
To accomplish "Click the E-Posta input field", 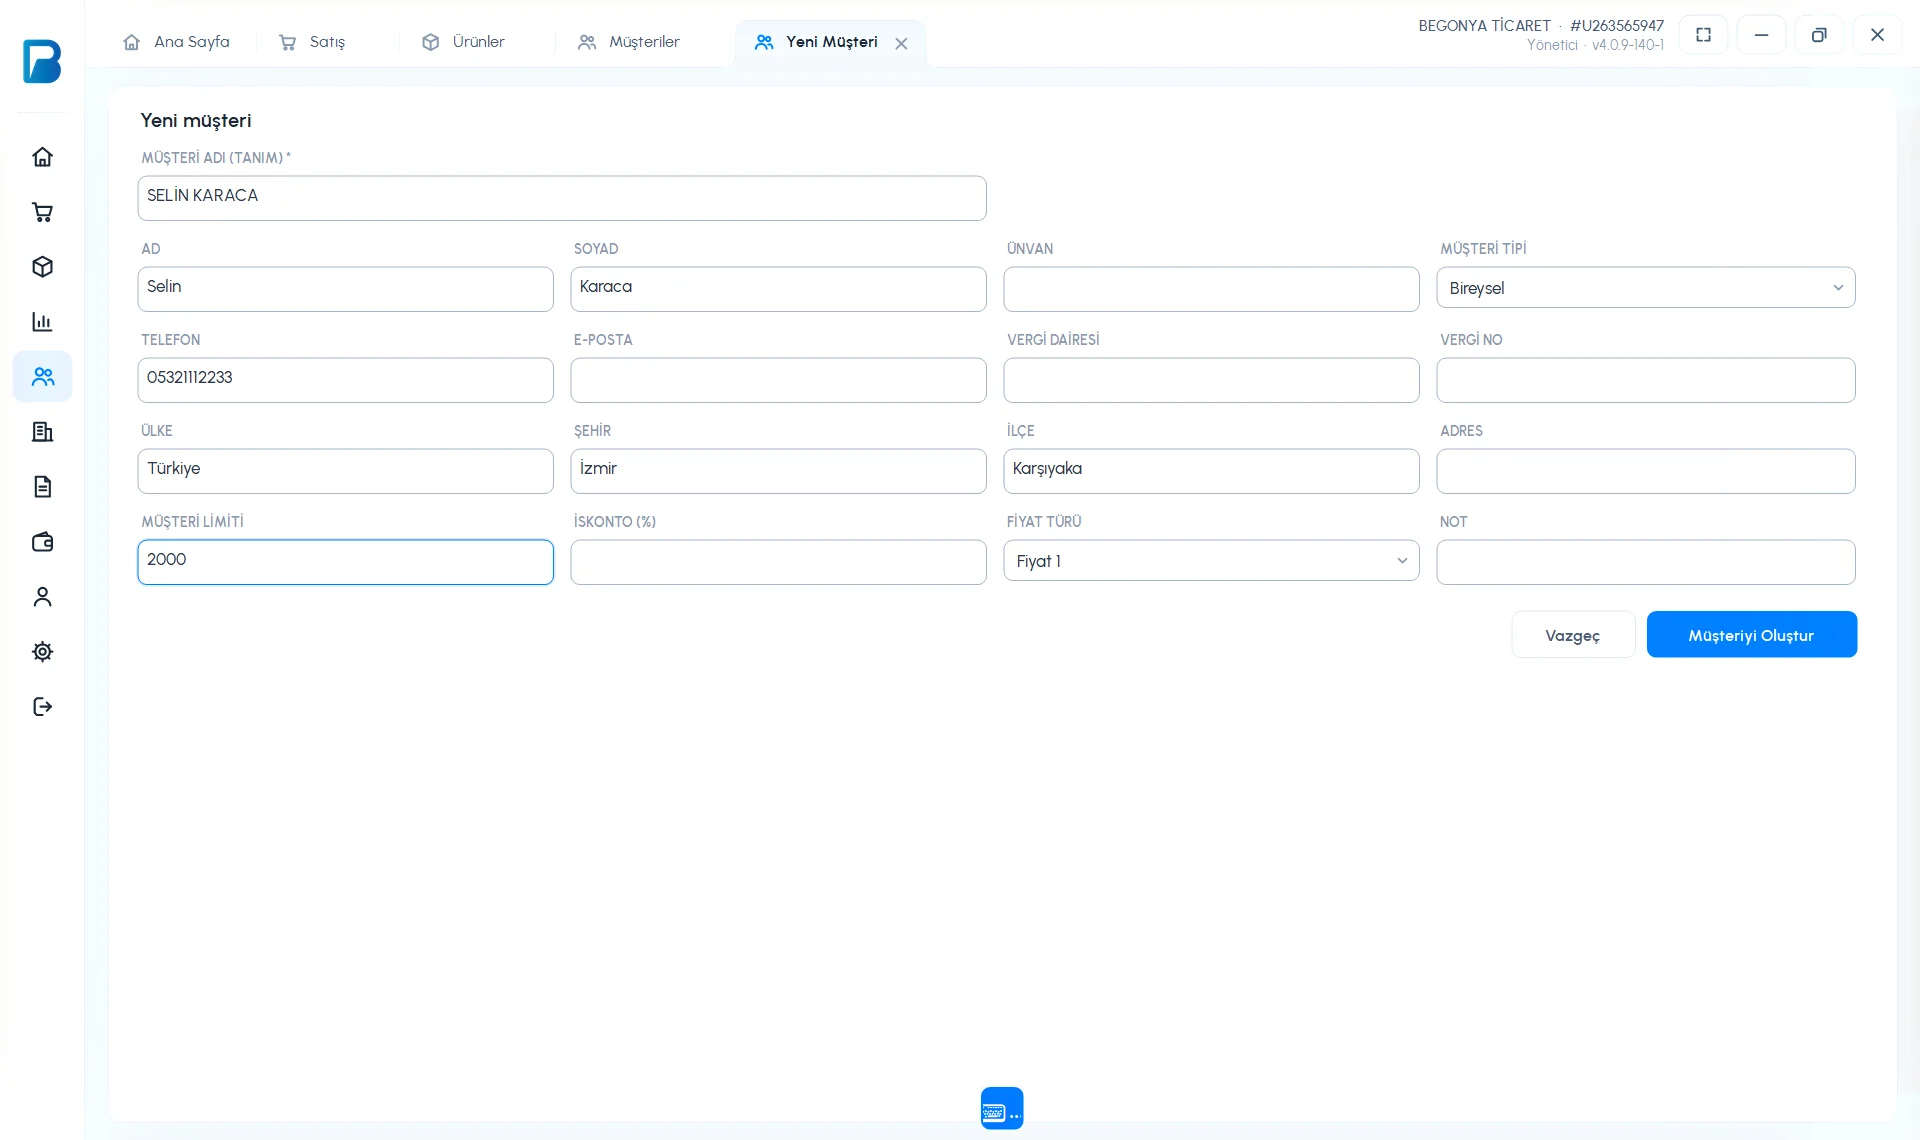I will (x=778, y=380).
